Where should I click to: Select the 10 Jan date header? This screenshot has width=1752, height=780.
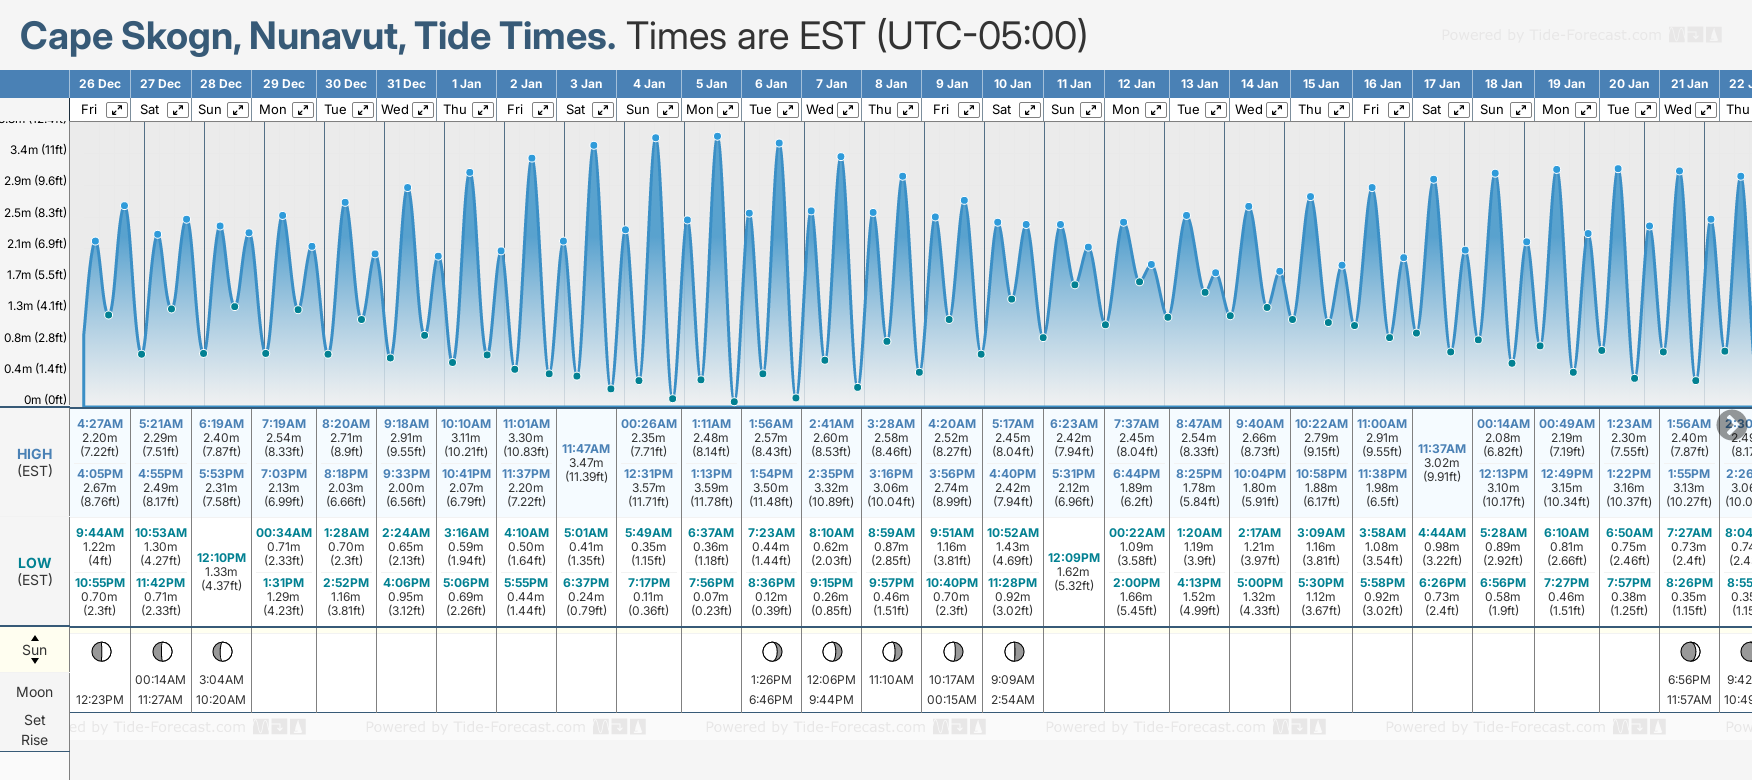point(1013,84)
